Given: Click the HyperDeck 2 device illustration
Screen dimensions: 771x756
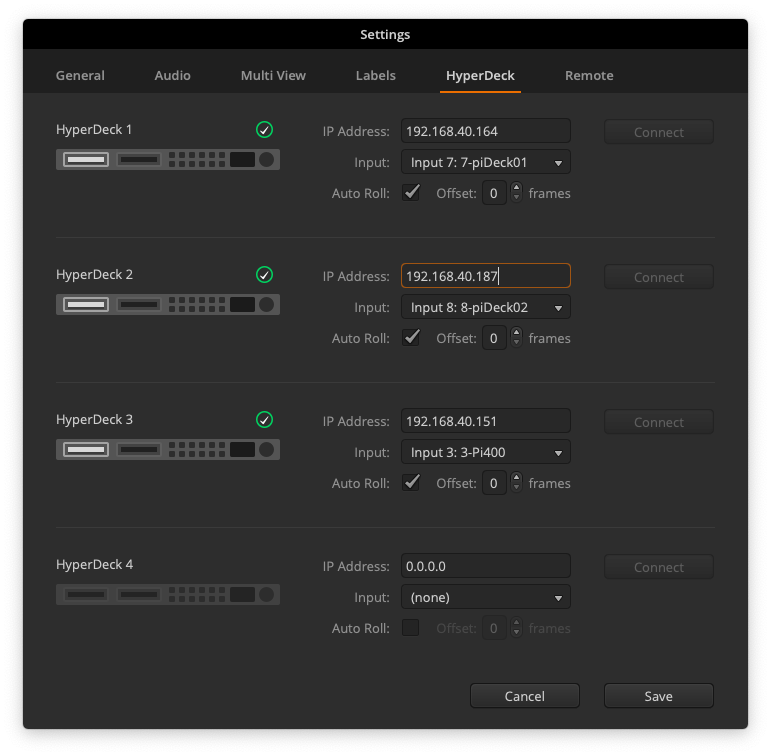Looking at the screenshot, I should click(168, 305).
